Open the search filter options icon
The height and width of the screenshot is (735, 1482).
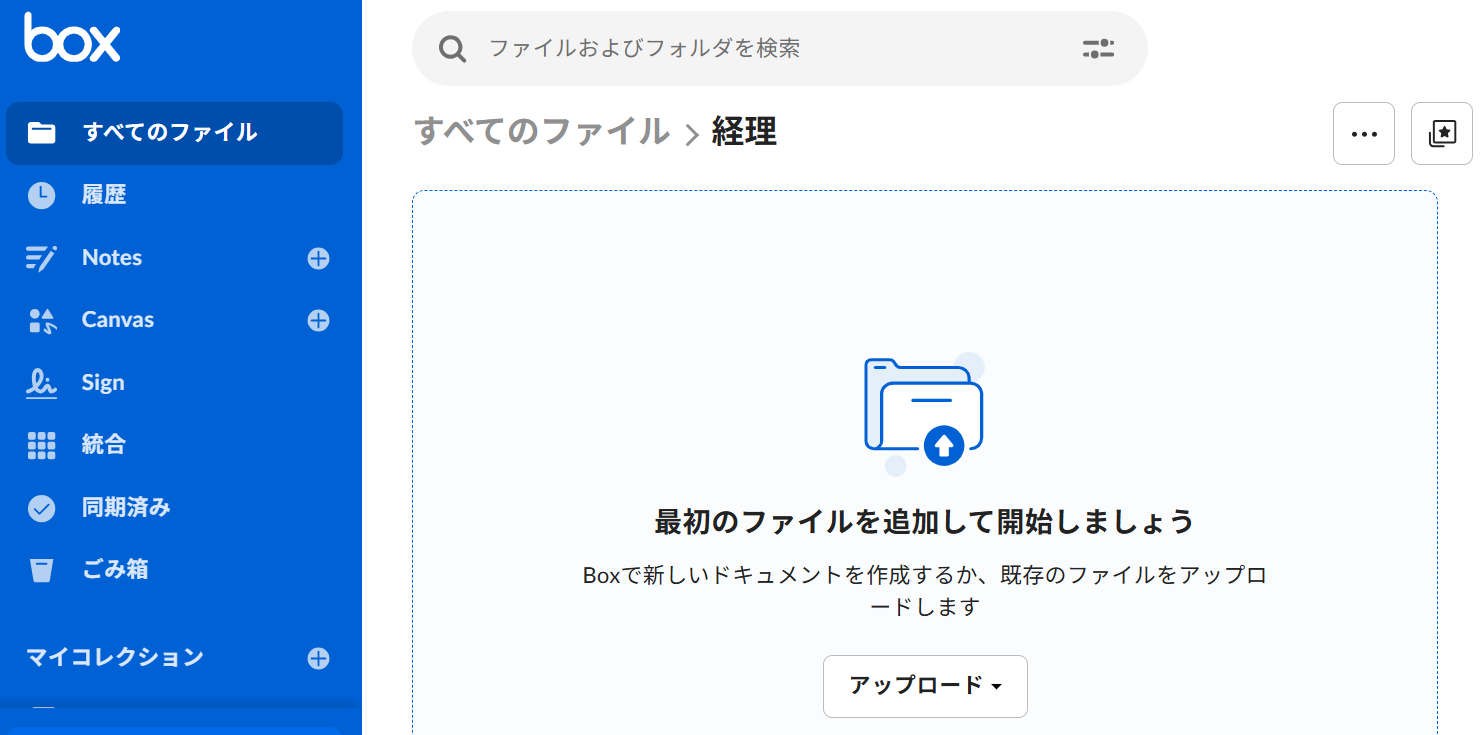pos(1098,48)
